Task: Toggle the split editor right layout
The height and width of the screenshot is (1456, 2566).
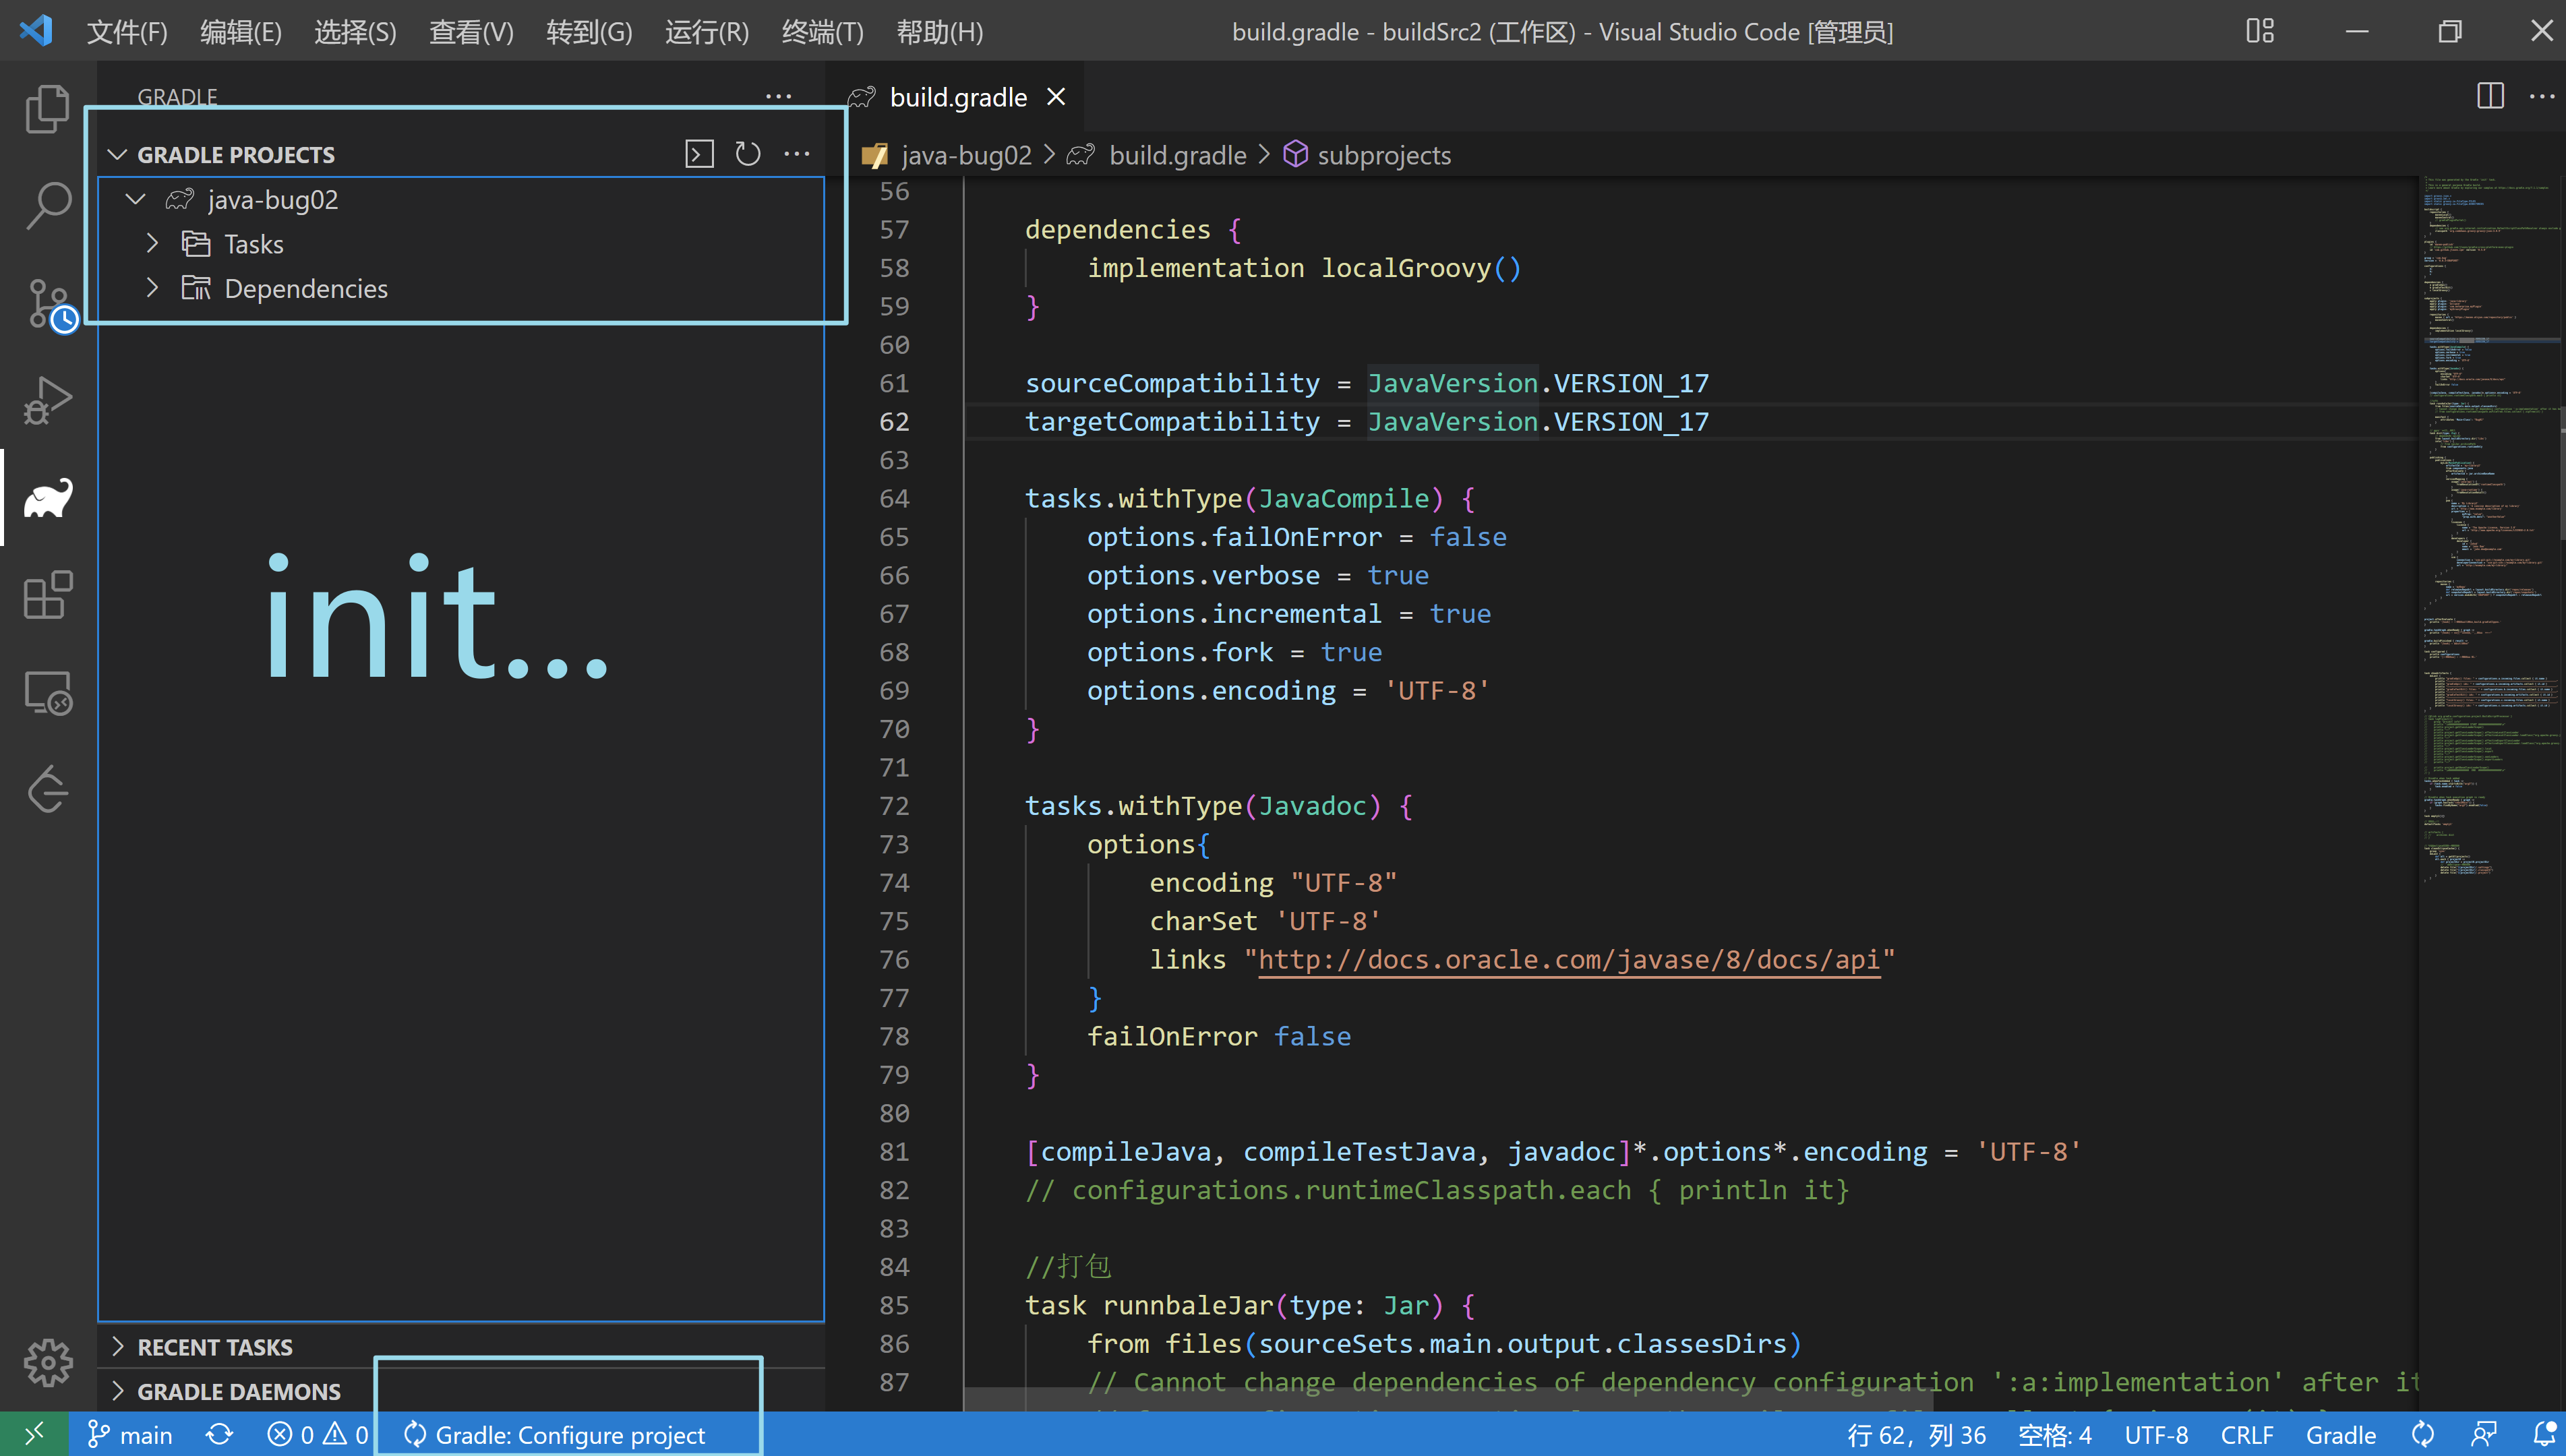Action: [x=2490, y=96]
